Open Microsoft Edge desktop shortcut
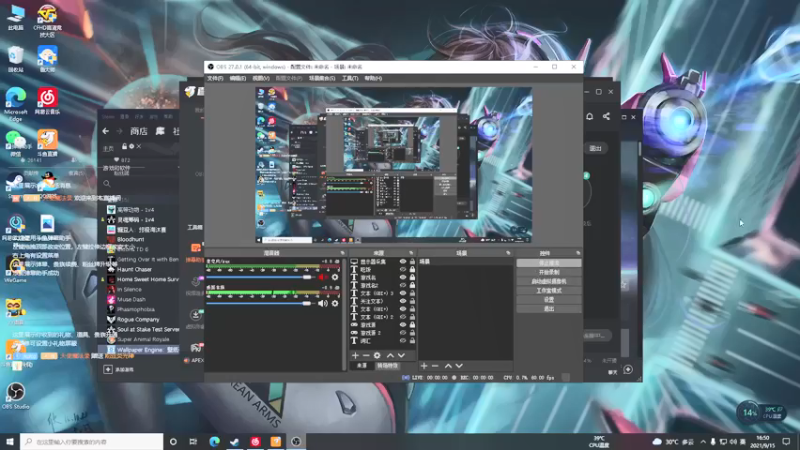 click(16, 105)
